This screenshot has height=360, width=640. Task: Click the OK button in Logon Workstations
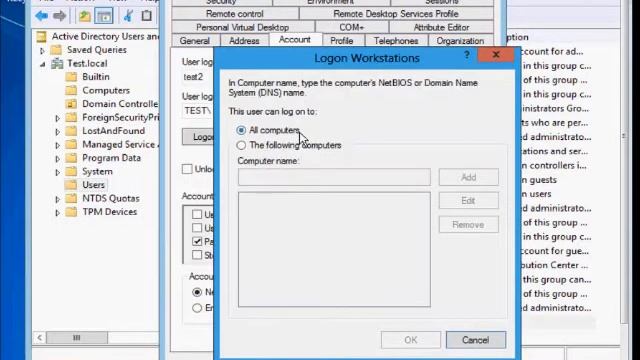coord(411,340)
